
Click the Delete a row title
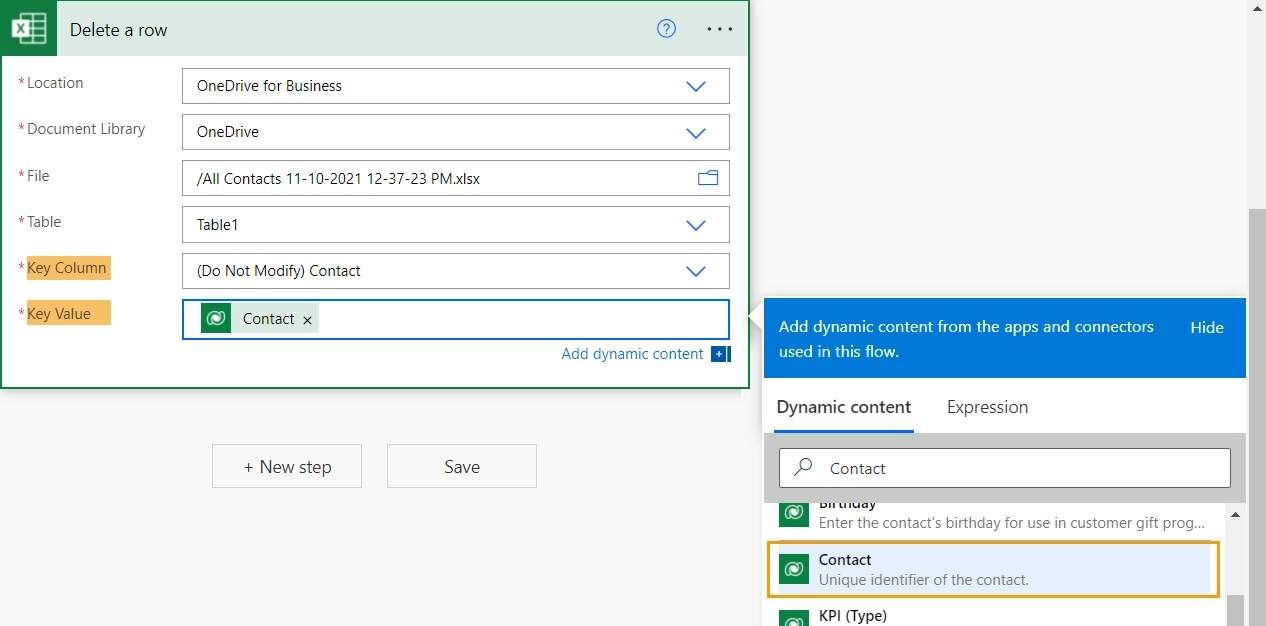point(119,29)
